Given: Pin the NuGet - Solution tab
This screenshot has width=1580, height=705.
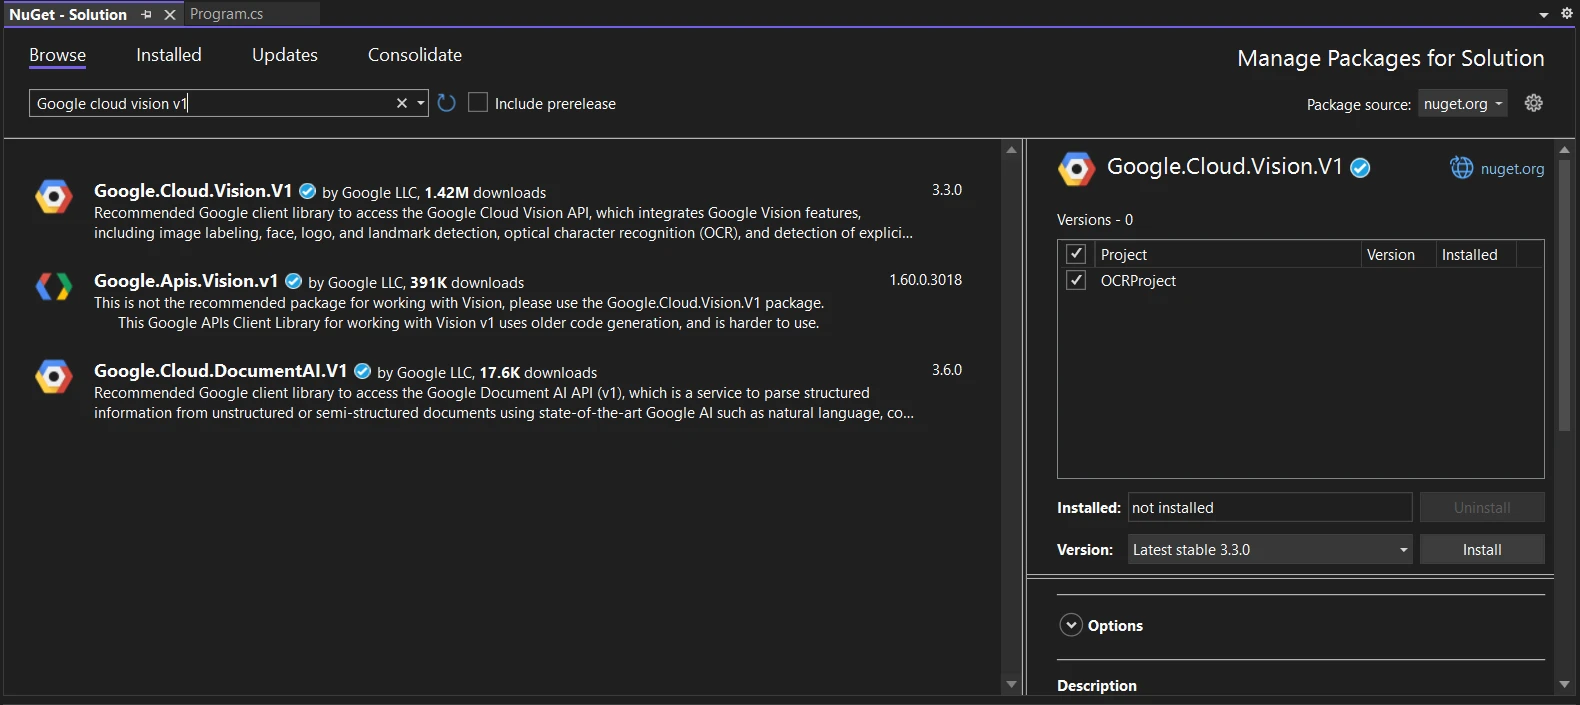Looking at the screenshot, I should pos(147,15).
